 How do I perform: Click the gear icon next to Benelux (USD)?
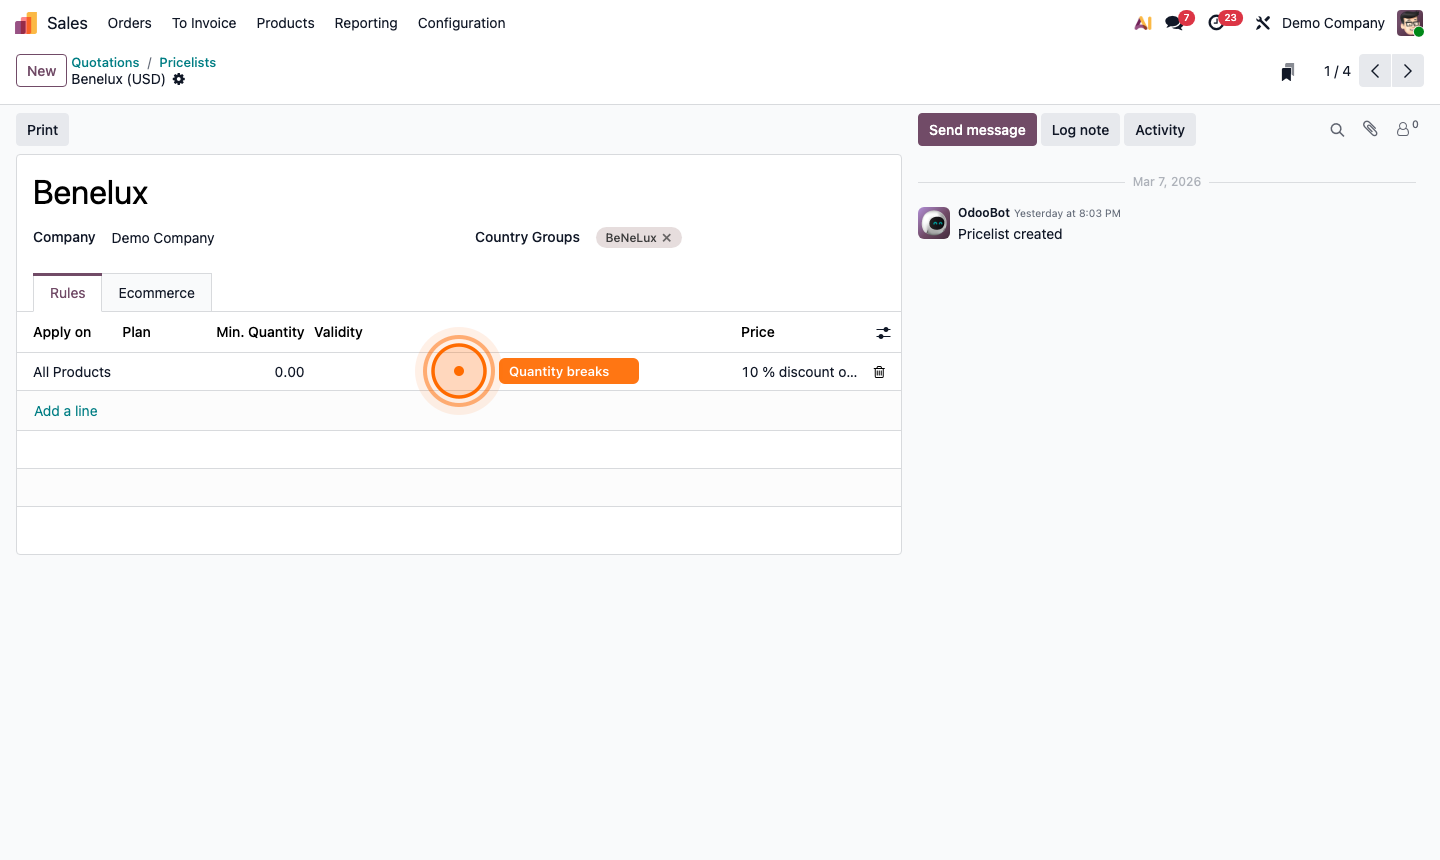179,79
